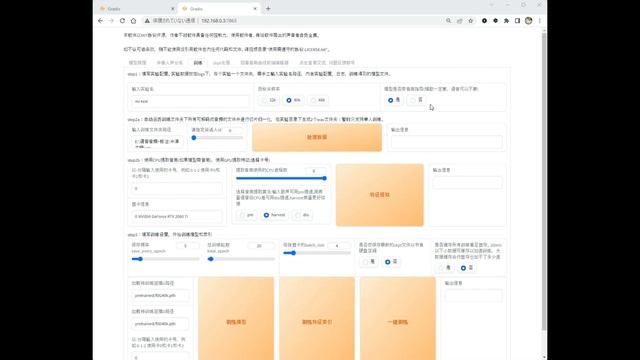Viewport: 640px width, 360px height.
Task: Click the GPU card index input in step2b
Action: (177, 189)
